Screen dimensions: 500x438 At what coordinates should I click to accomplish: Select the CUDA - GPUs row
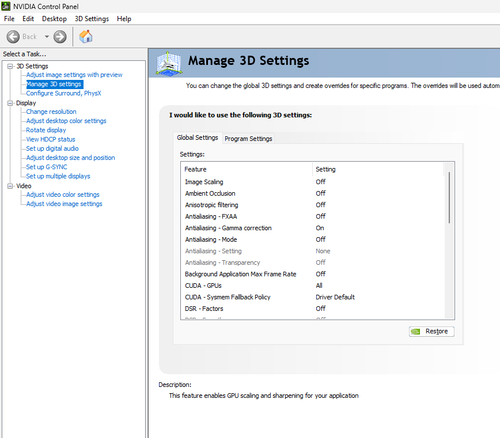pos(313,286)
